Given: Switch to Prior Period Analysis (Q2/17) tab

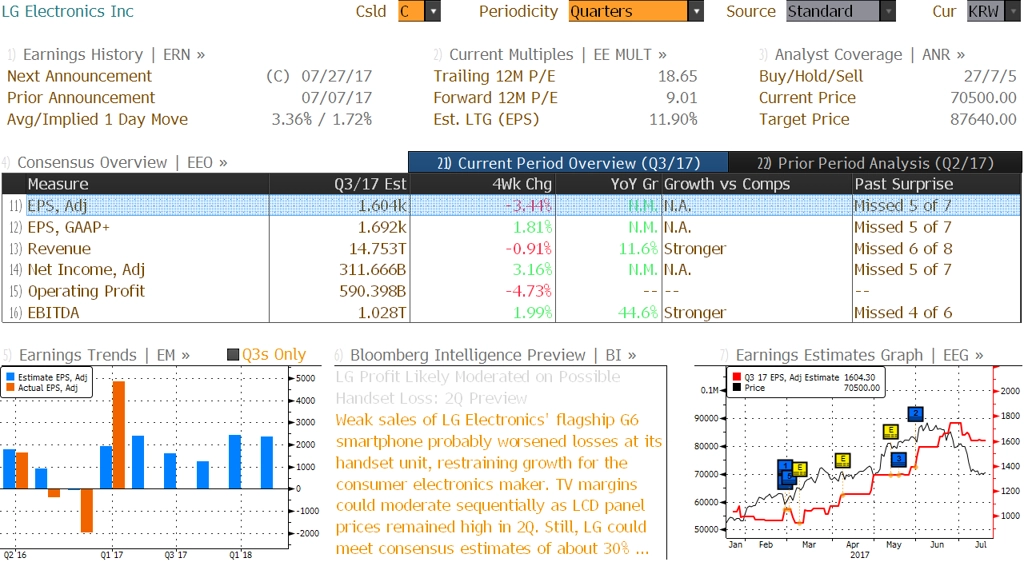Looking at the screenshot, I should [875, 163].
